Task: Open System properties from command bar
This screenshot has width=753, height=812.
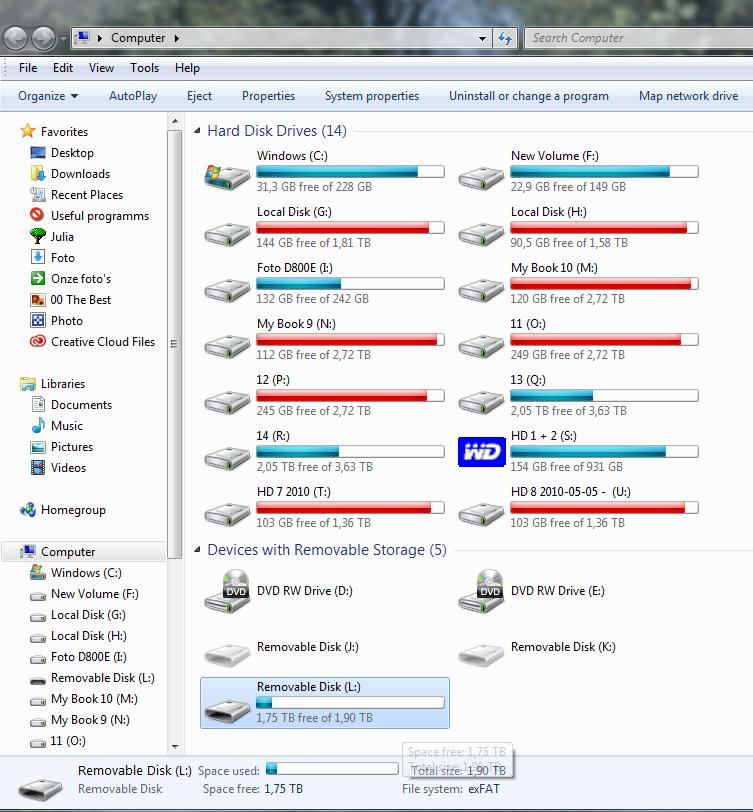Action: click(x=372, y=96)
